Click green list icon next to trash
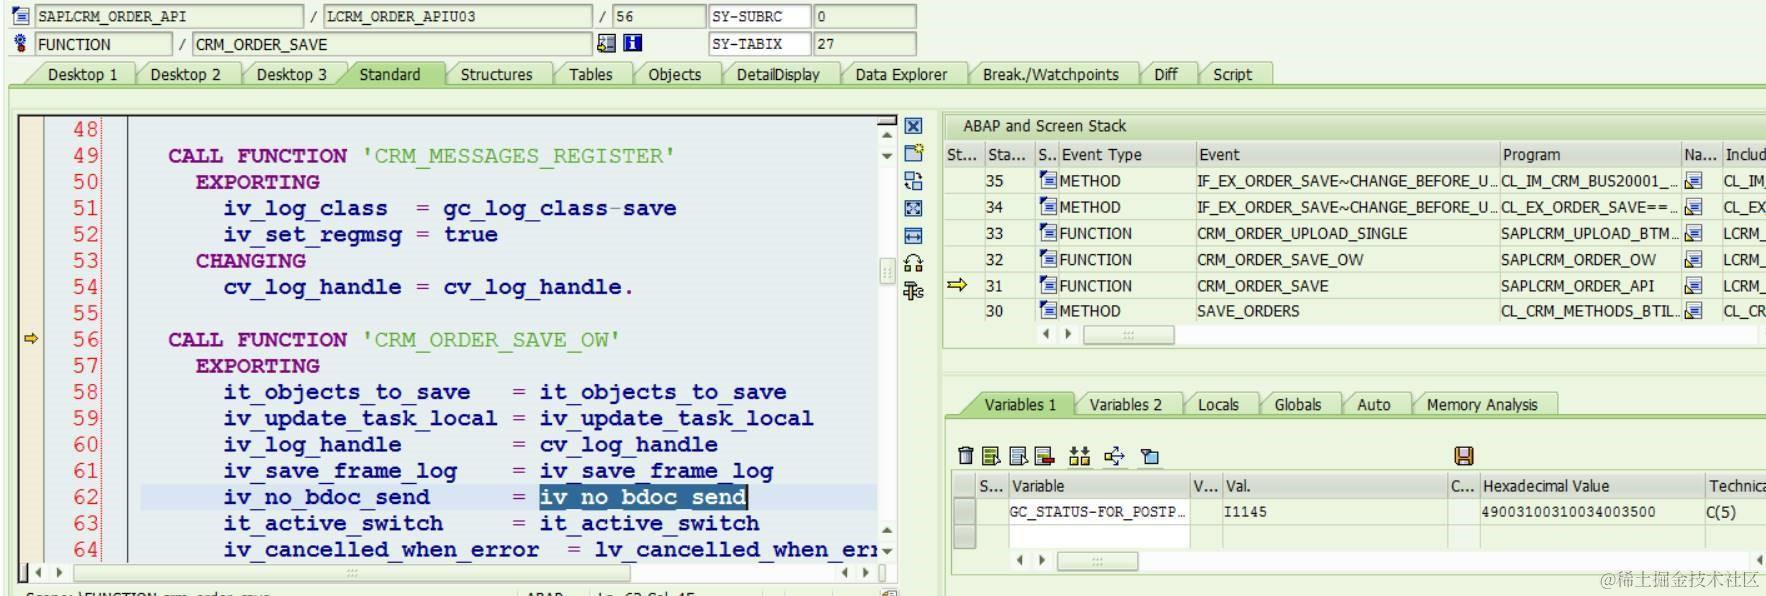 tap(991, 456)
